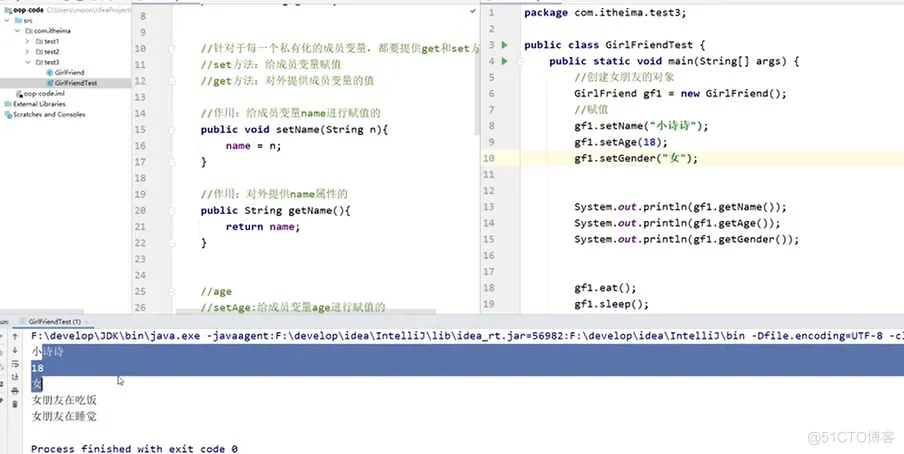Click fold end marker at line 17

click(172, 163)
